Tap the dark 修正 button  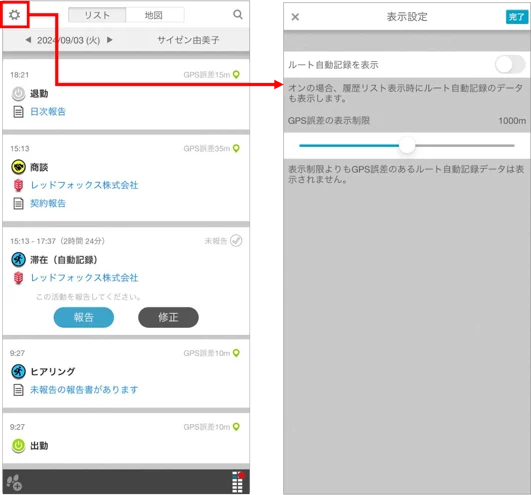tap(168, 317)
